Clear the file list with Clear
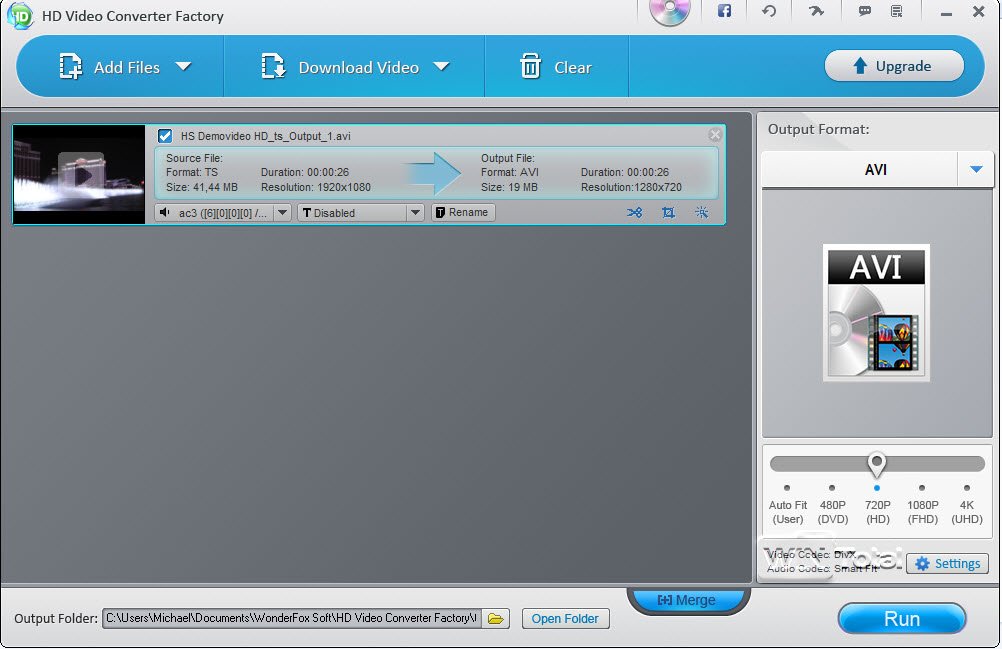The image size is (1002, 649). [x=556, y=66]
